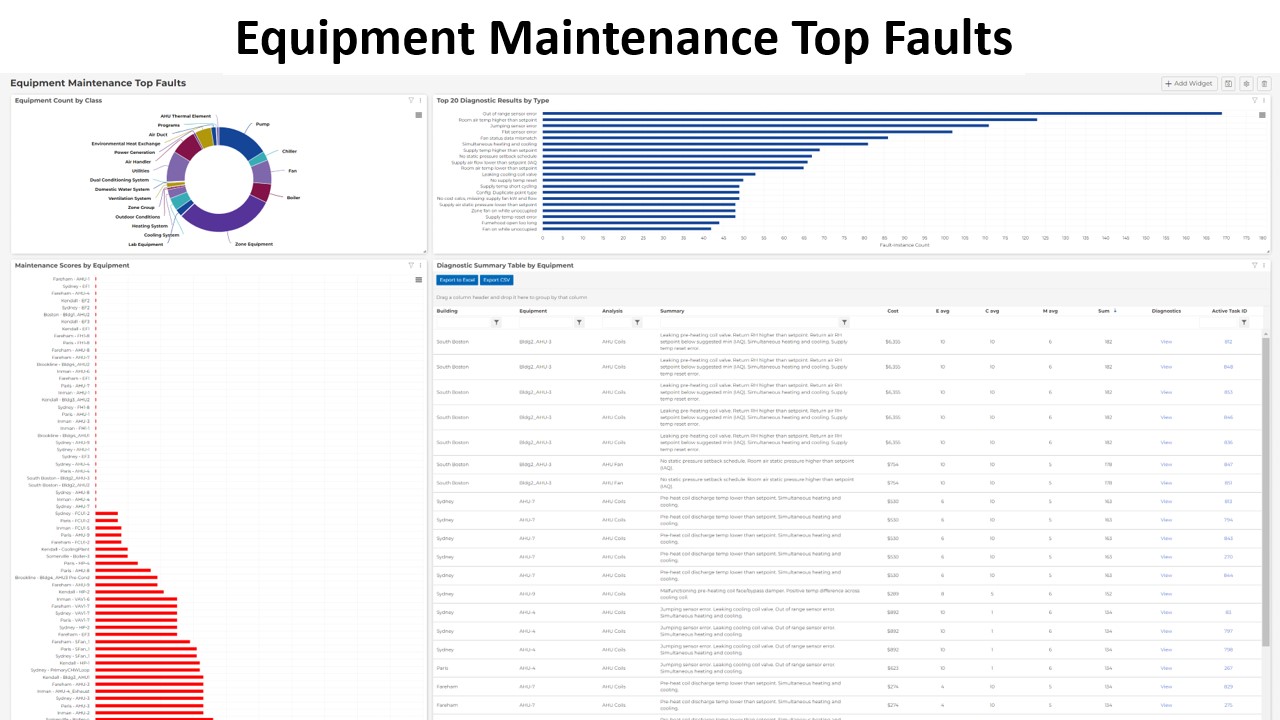Viewport: 1280px width, 720px height.
Task: Click Export to Excel button
Action: click(457, 280)
